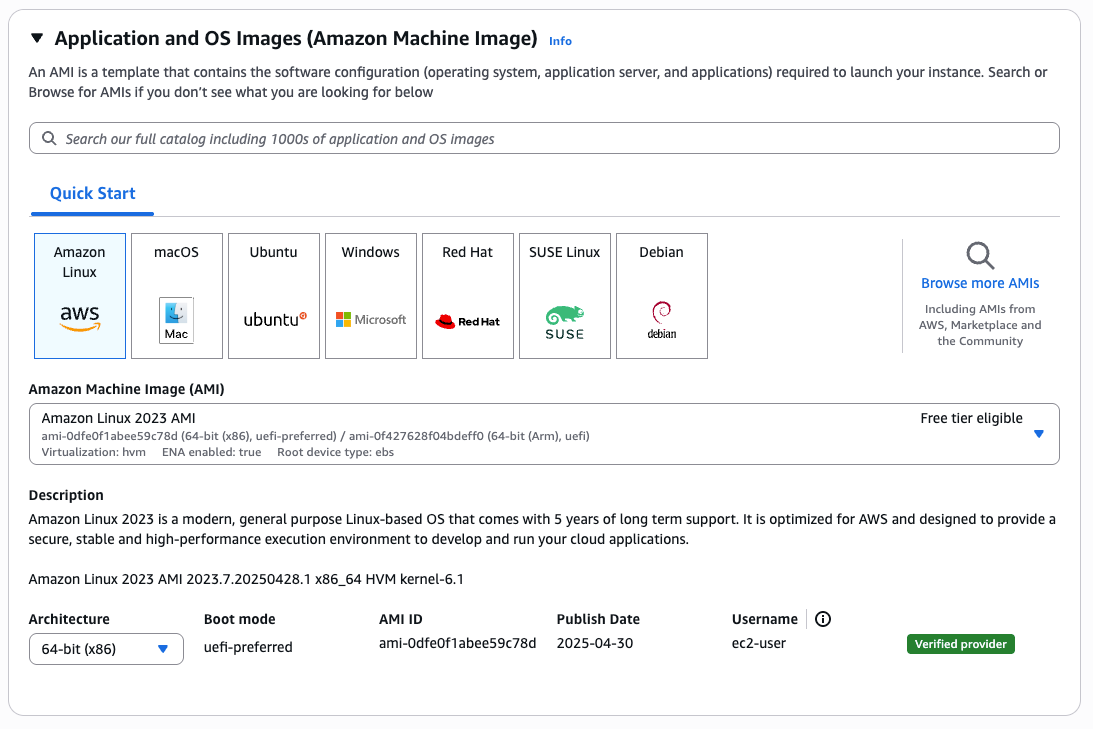The height and width of the screenshot is (729, 1093).
Task: Click the Boot mode label
Action: [240, 619]
